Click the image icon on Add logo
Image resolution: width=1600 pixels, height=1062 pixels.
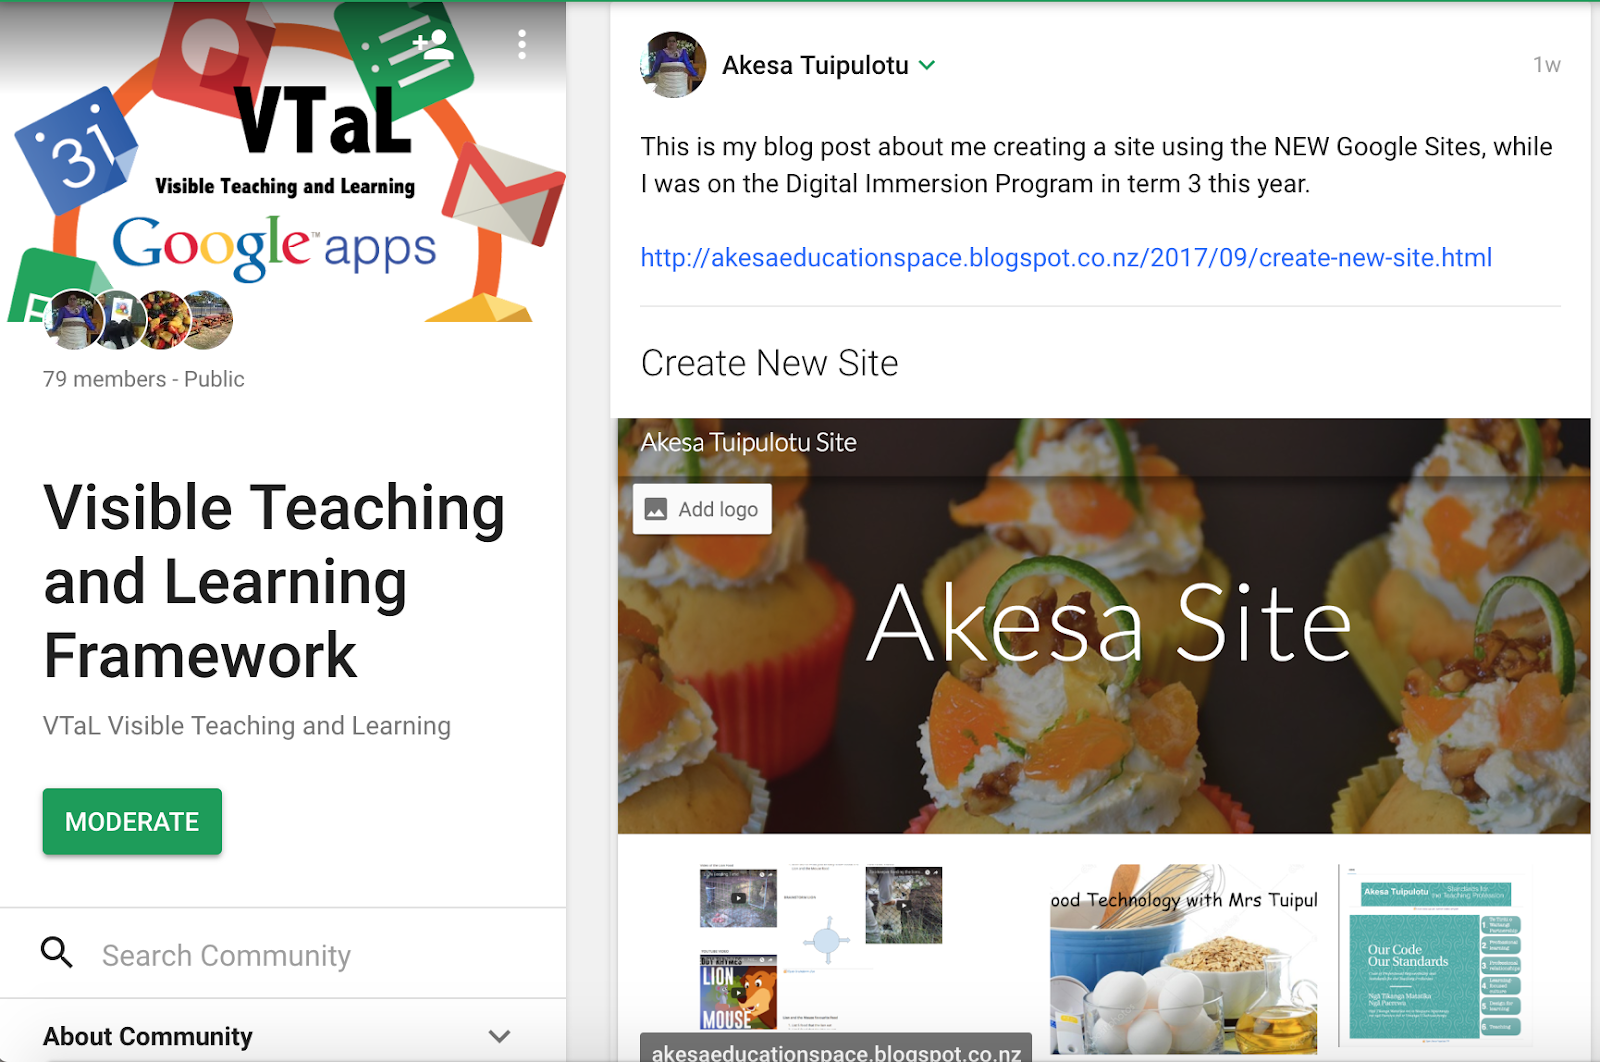[x=655, y=509]
